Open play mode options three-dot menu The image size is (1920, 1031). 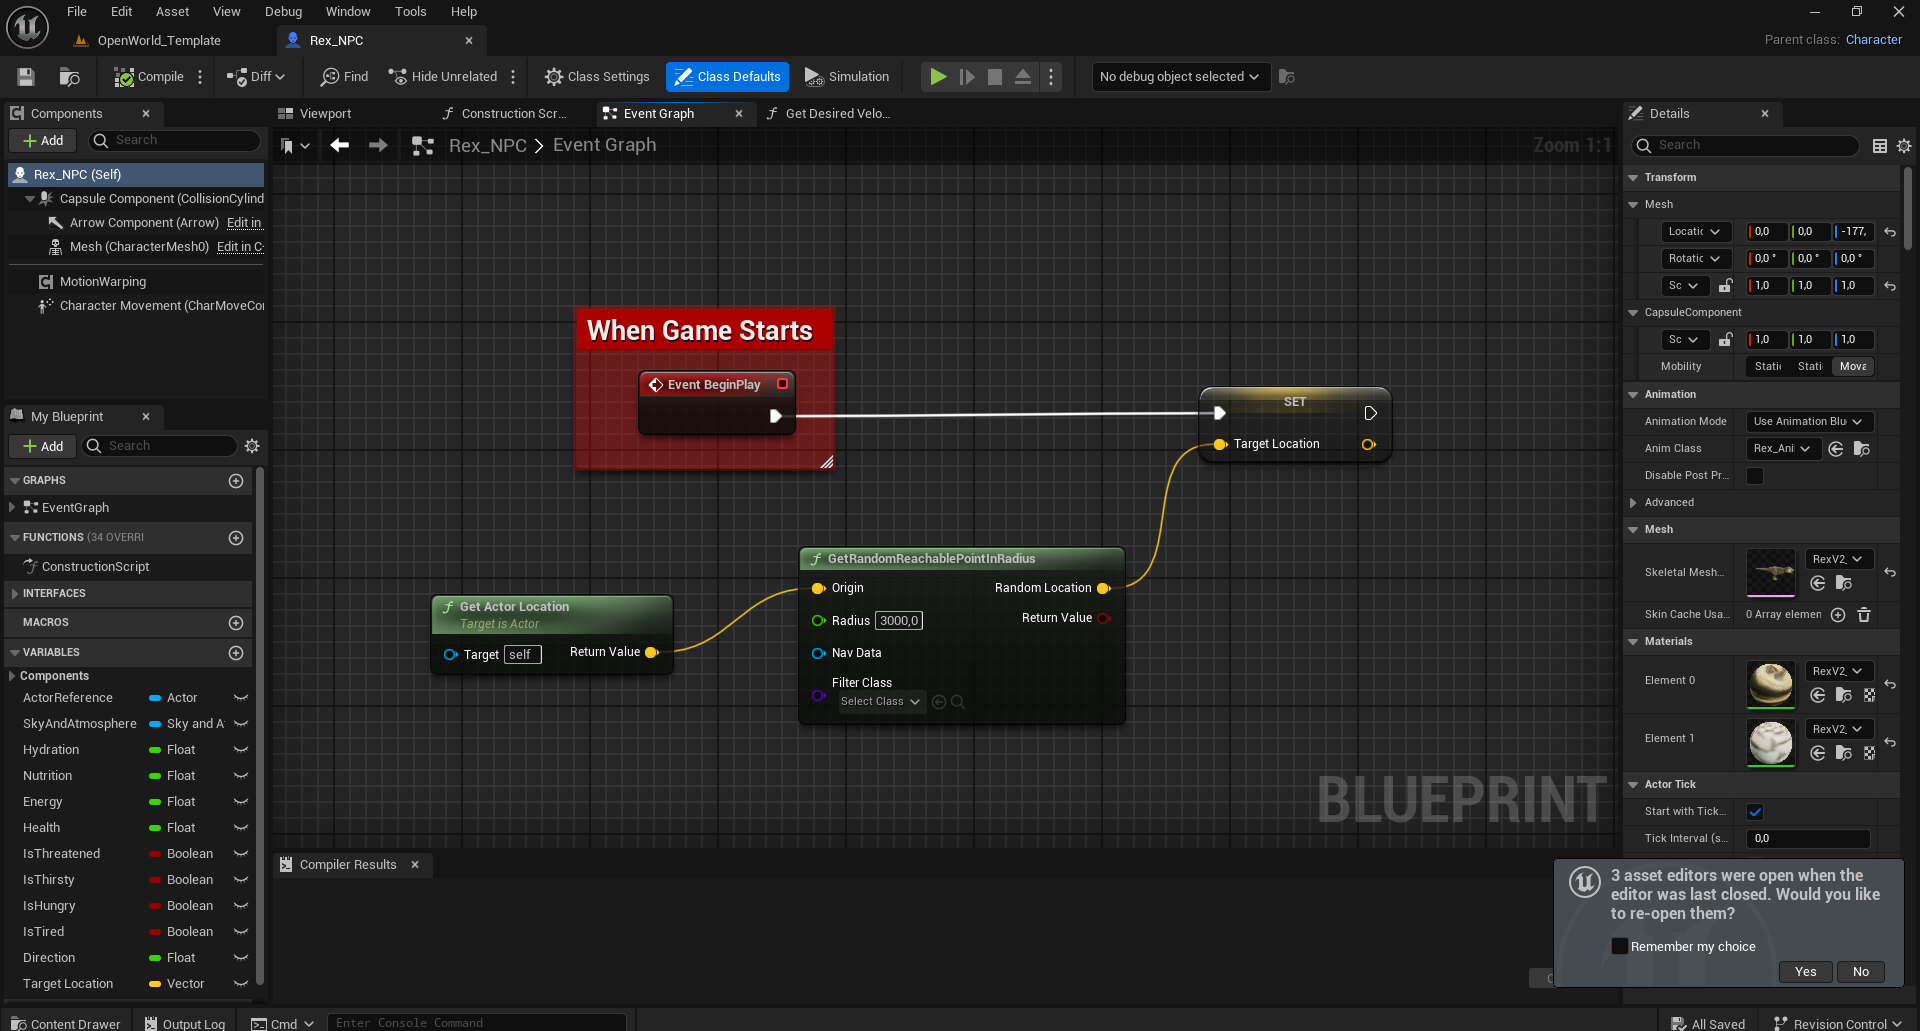pyautogui.click(x=1050, y=77)
